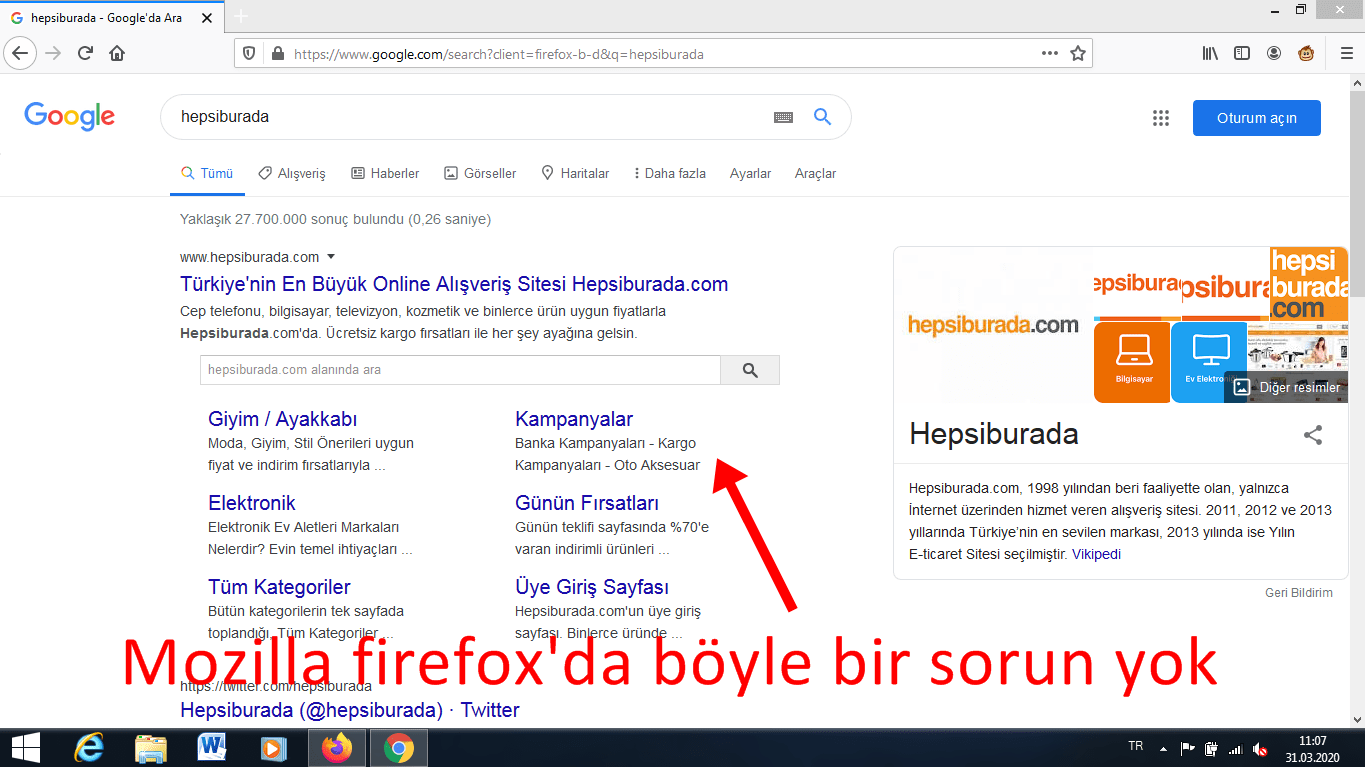Open File Explorer from taskbar
Viewport: 1365px width, 767px height.
151,747
